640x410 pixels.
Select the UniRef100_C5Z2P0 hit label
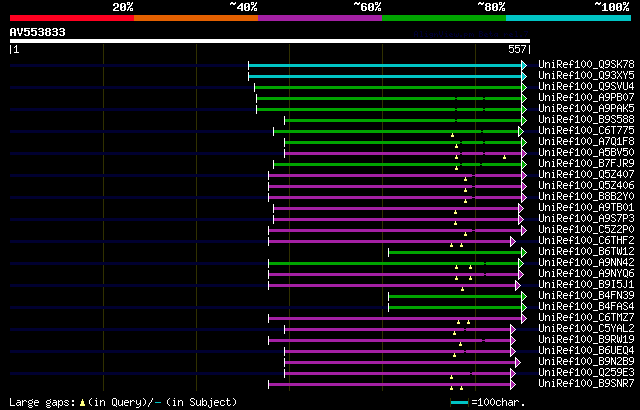pos(586,230)
